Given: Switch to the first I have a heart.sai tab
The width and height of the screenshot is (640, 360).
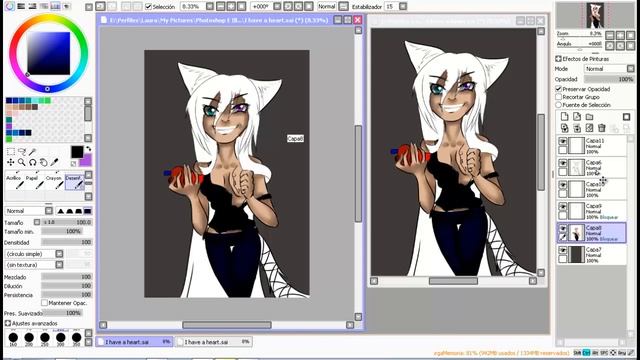Looking at the screenshot, I should pos(135,342).
